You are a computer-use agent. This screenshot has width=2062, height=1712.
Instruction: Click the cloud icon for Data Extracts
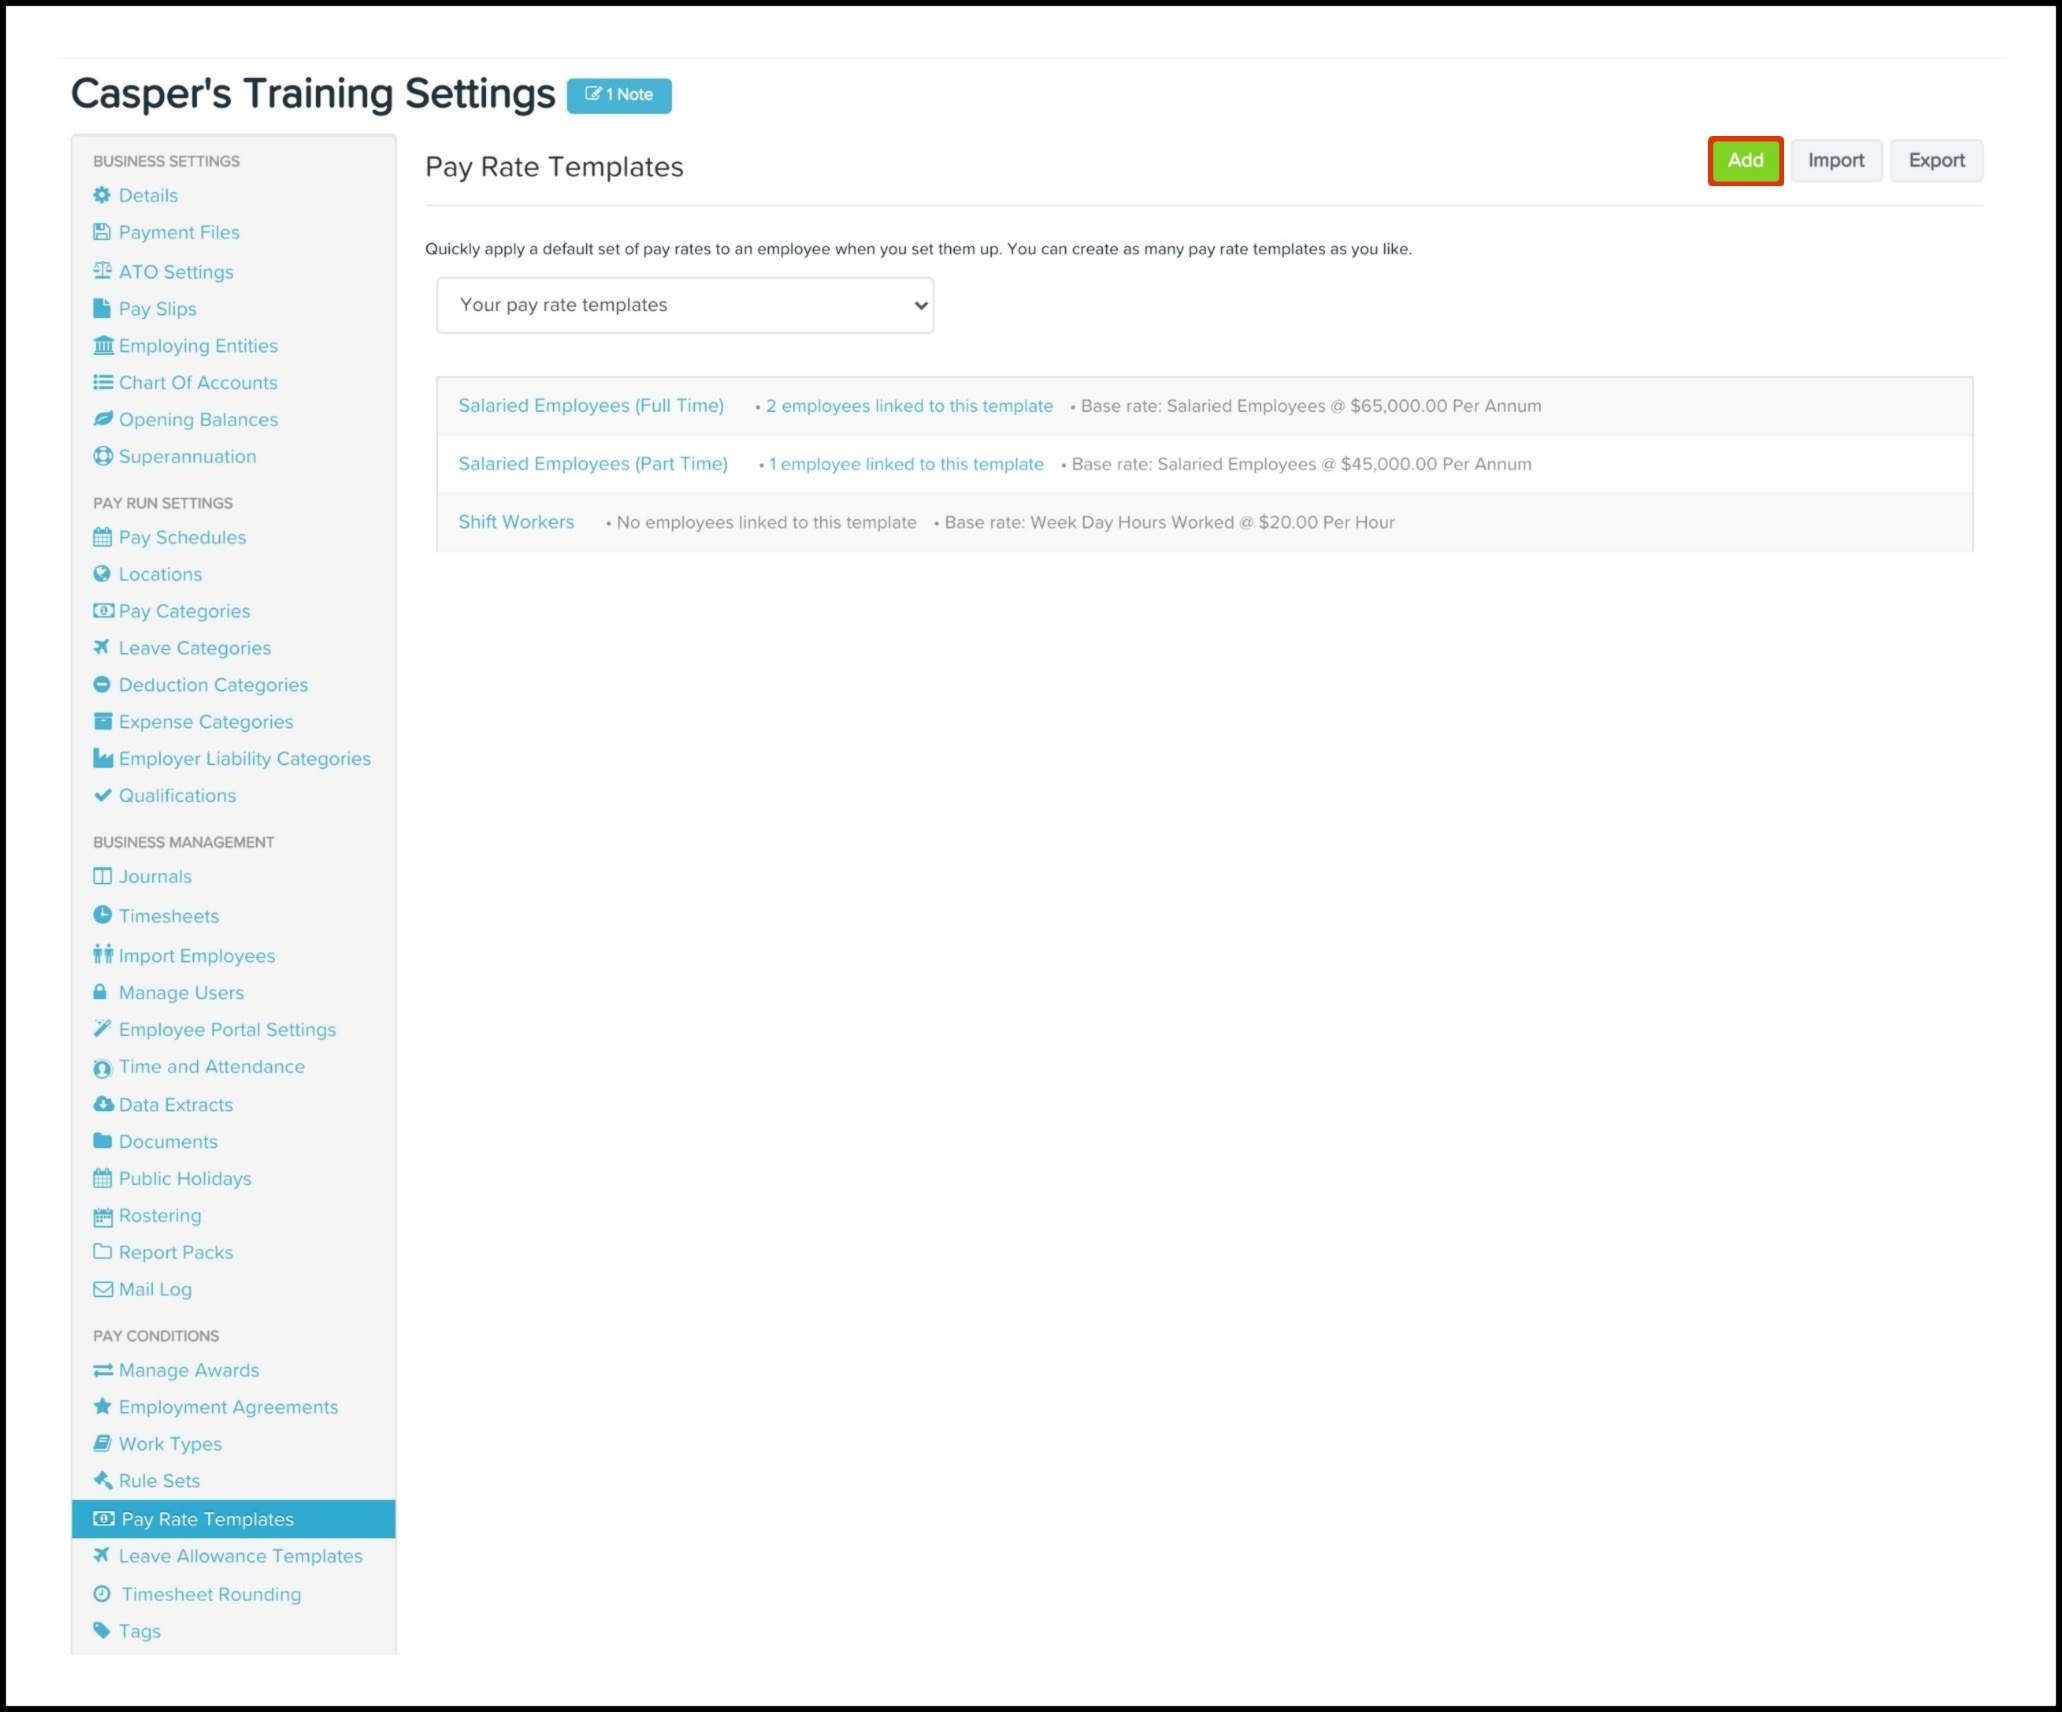click(x=102, y=1104)
